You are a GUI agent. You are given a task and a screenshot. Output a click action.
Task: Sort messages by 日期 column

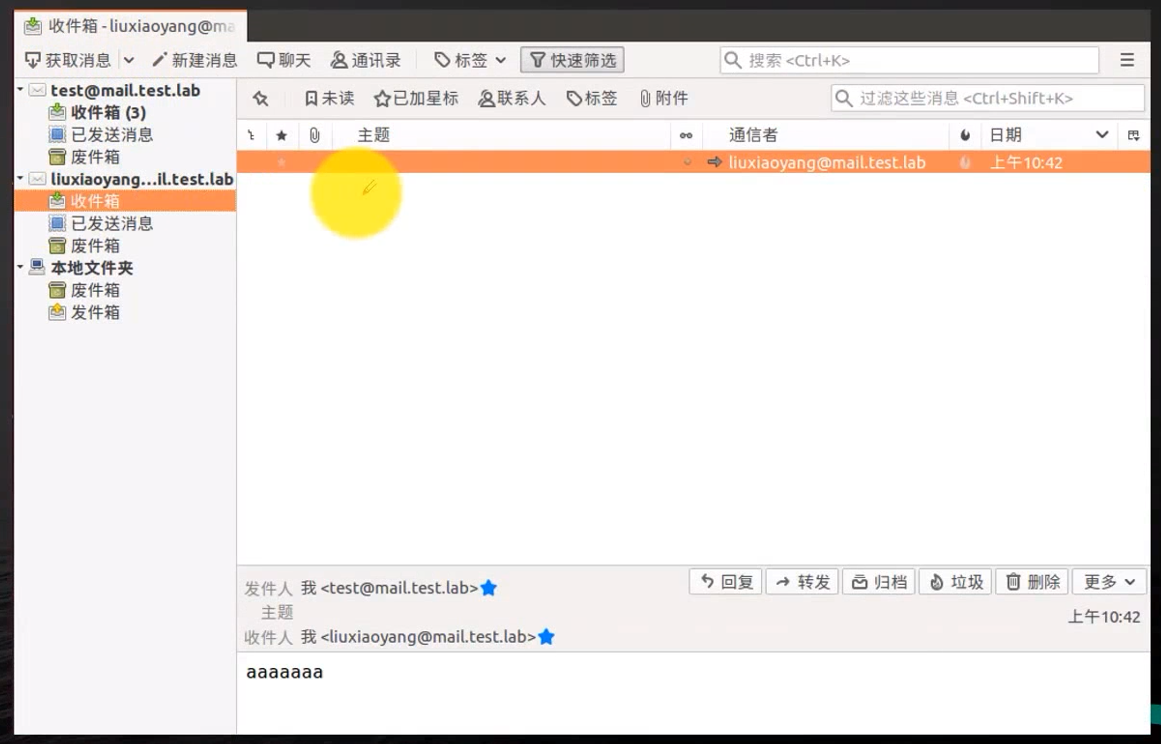coord(1048,135)
